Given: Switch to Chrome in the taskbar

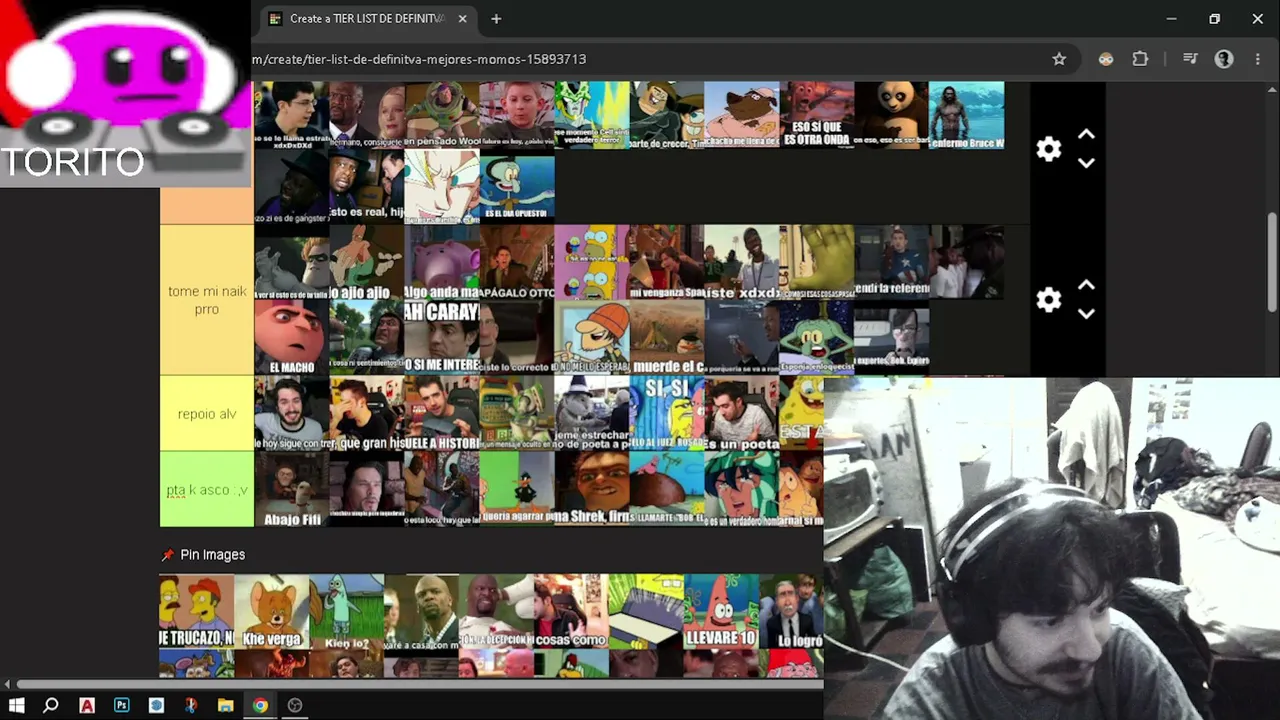Looking at the screenshot, I should 260,705.
